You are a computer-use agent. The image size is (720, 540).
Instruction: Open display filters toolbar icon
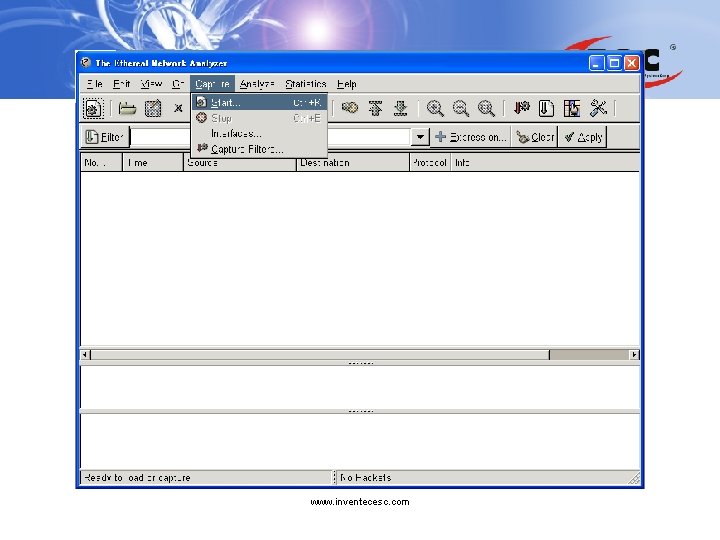pyautogui.click(x=546, y=108)
